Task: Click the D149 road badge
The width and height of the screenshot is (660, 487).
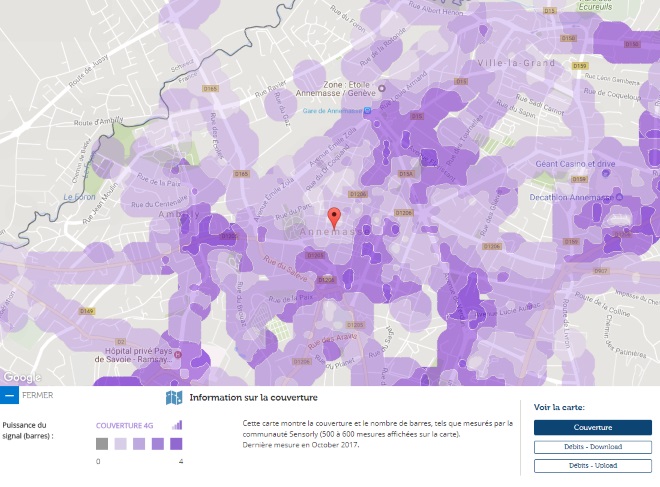Action: point(87,311)
